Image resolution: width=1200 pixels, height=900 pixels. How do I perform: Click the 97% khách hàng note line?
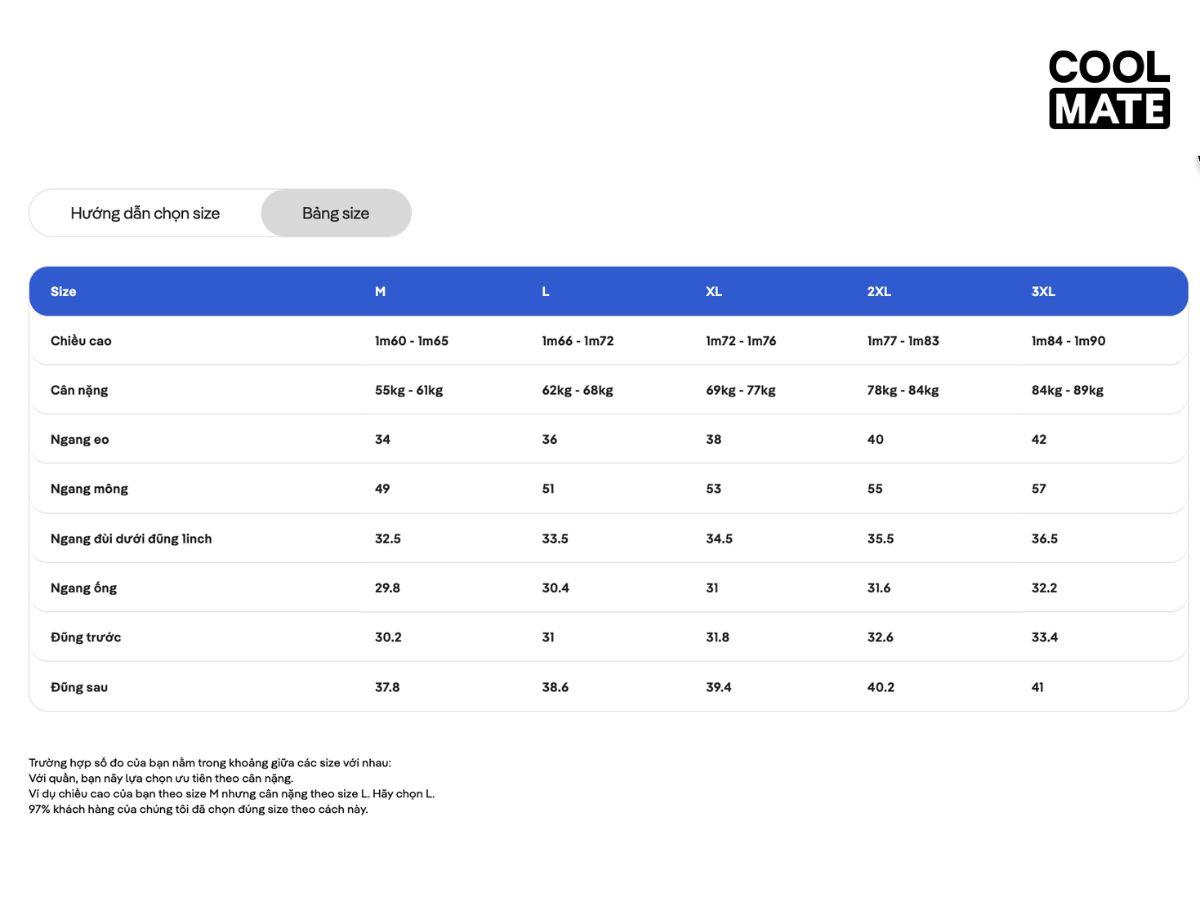[x=198, y=809]
